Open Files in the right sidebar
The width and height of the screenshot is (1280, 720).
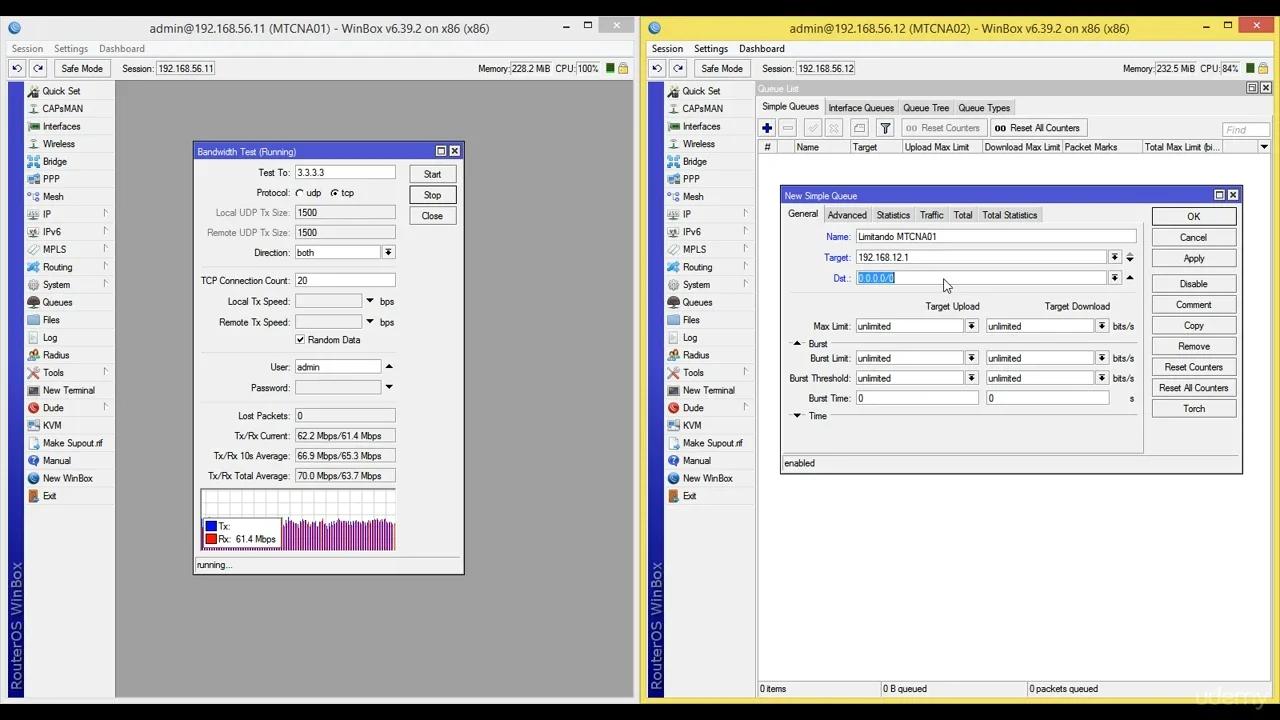(x=691, y=320)
